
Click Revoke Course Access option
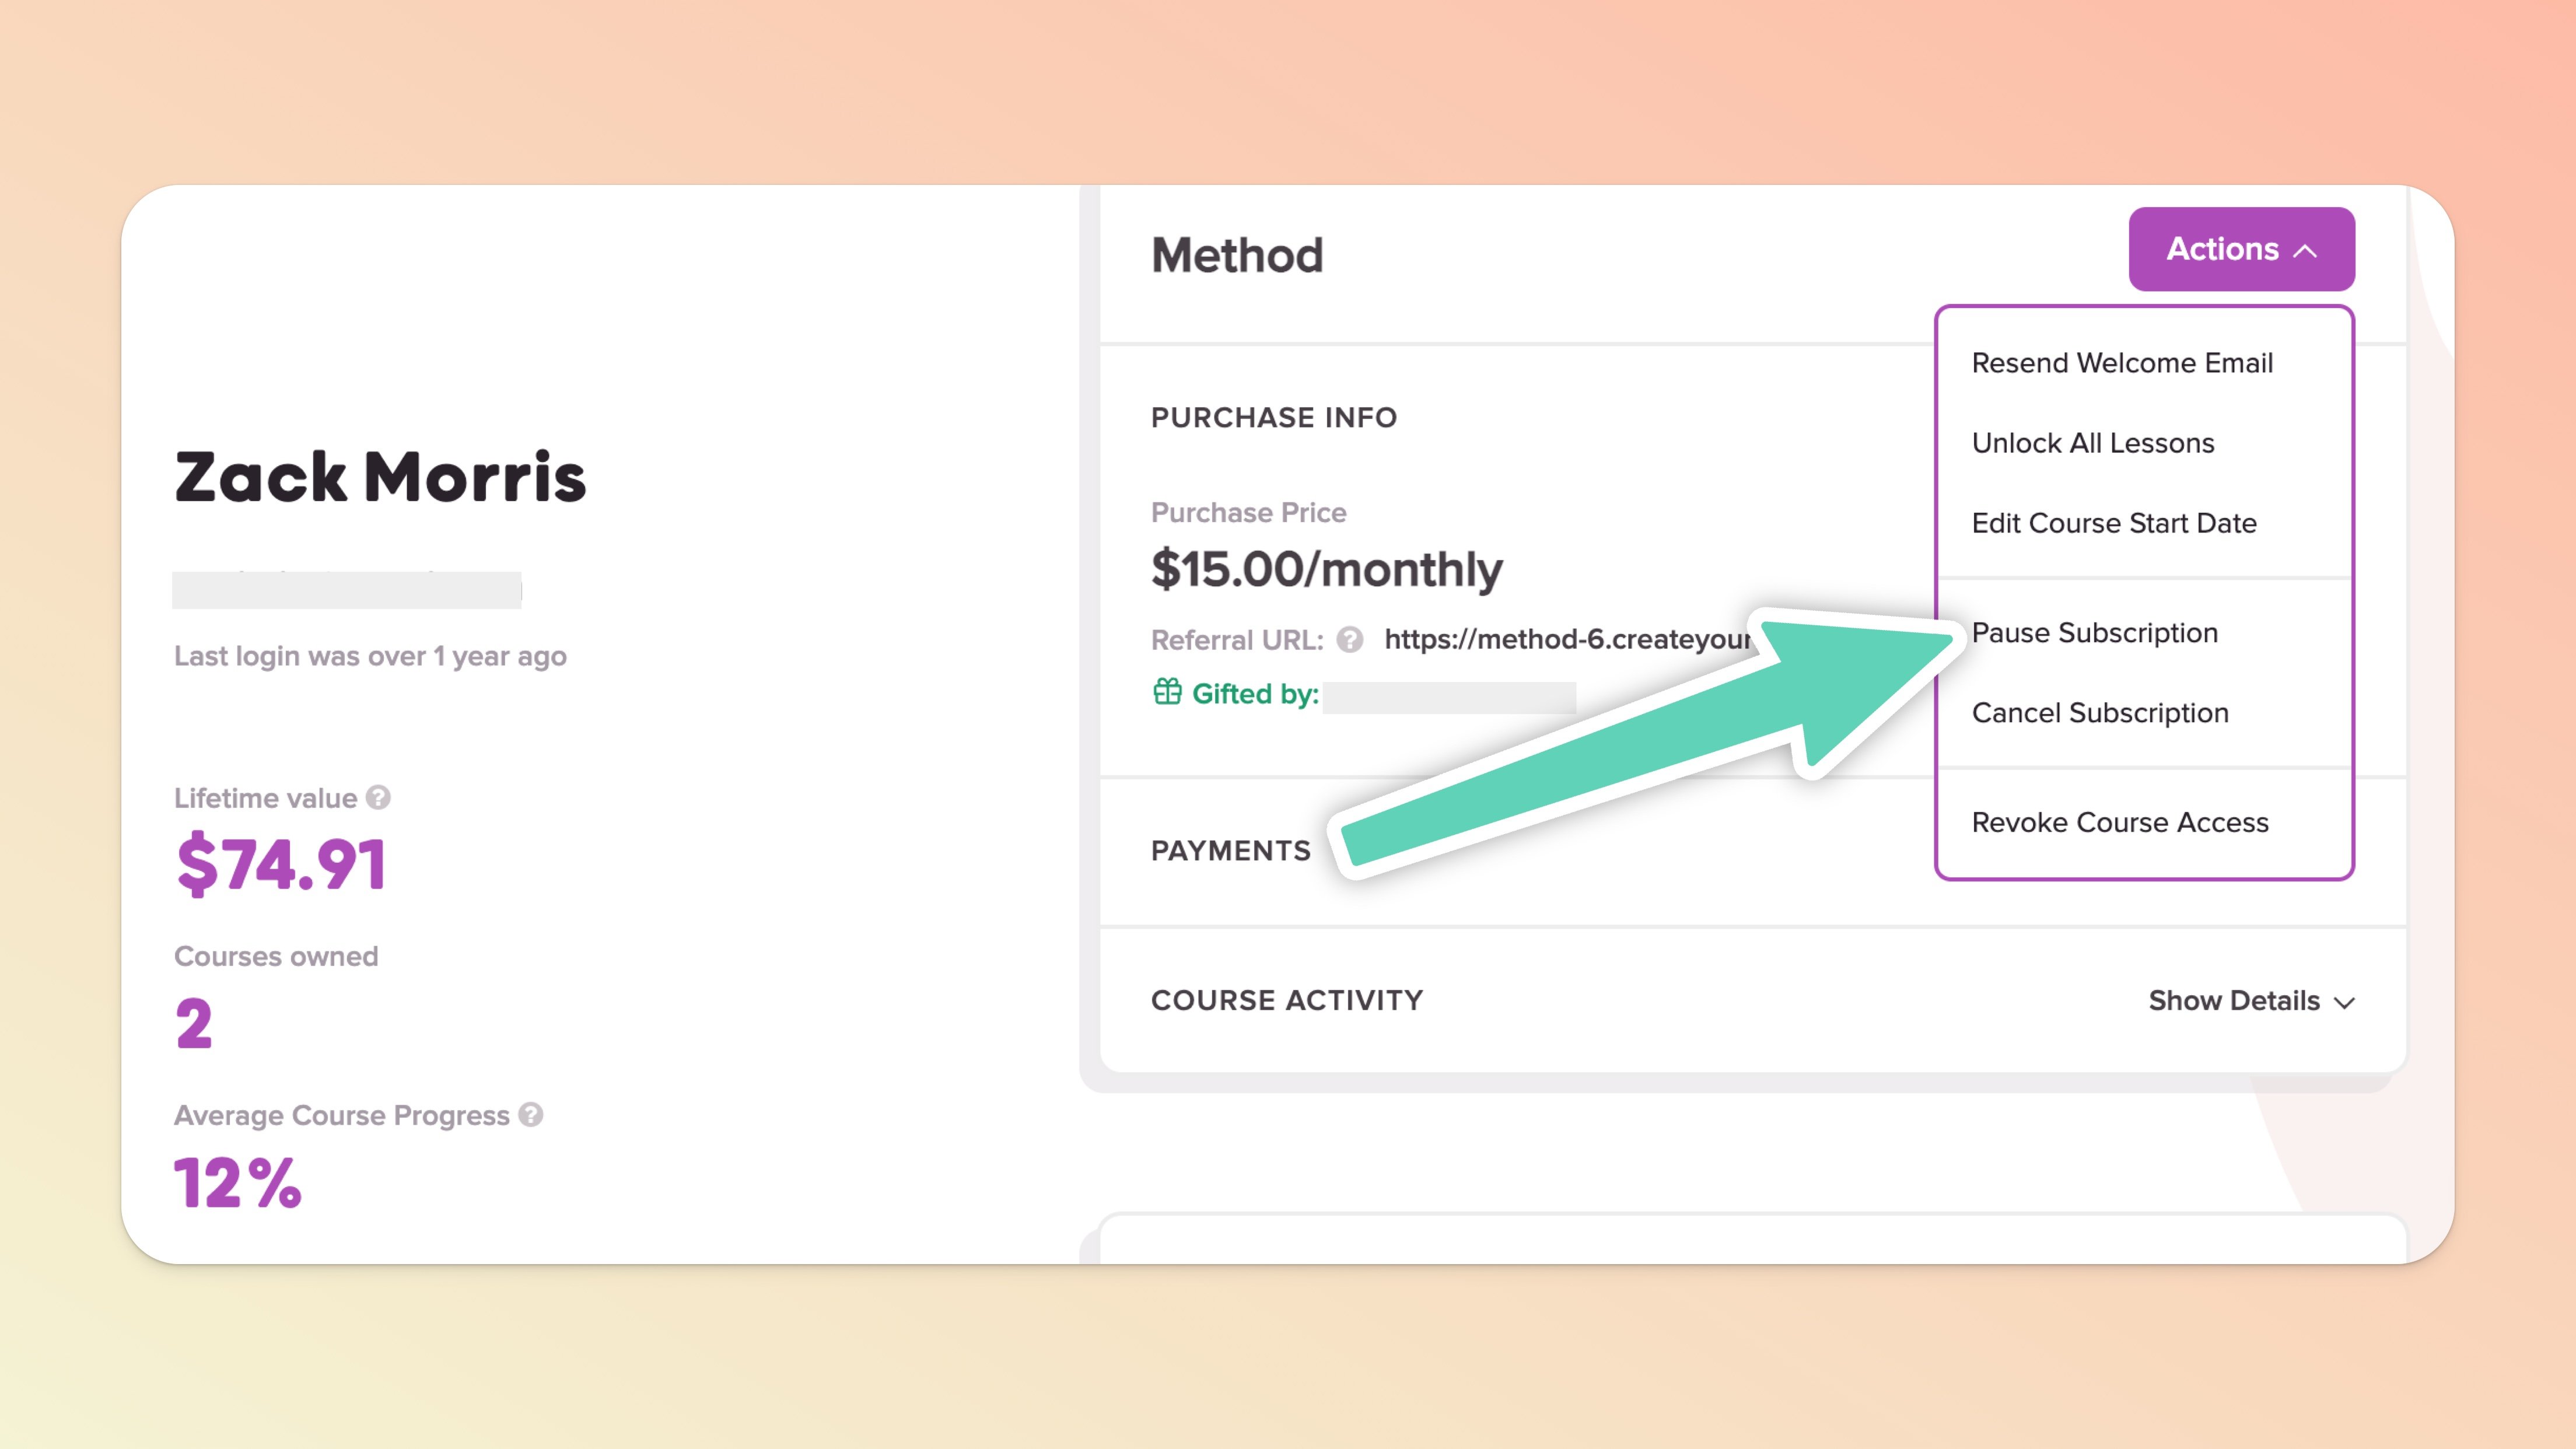(2120, 822)
